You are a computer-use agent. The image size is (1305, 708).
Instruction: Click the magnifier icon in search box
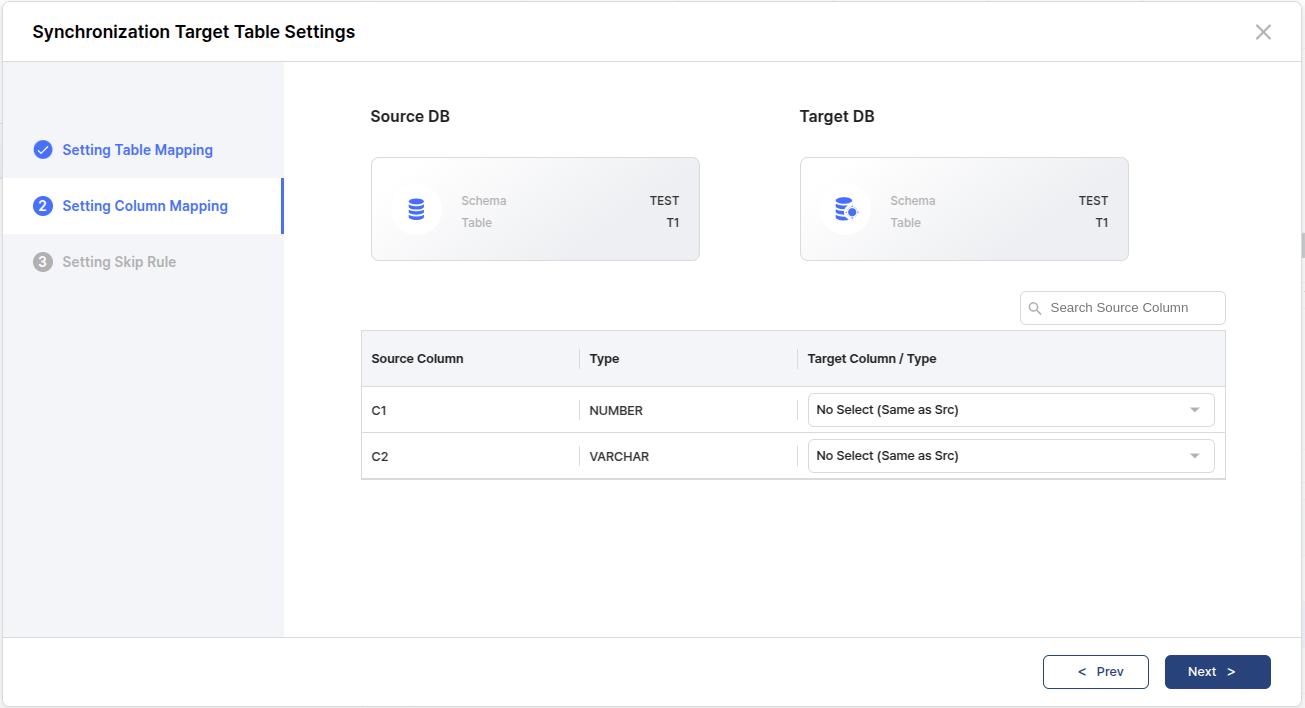pyautogui.click(x=1035, y=308)
